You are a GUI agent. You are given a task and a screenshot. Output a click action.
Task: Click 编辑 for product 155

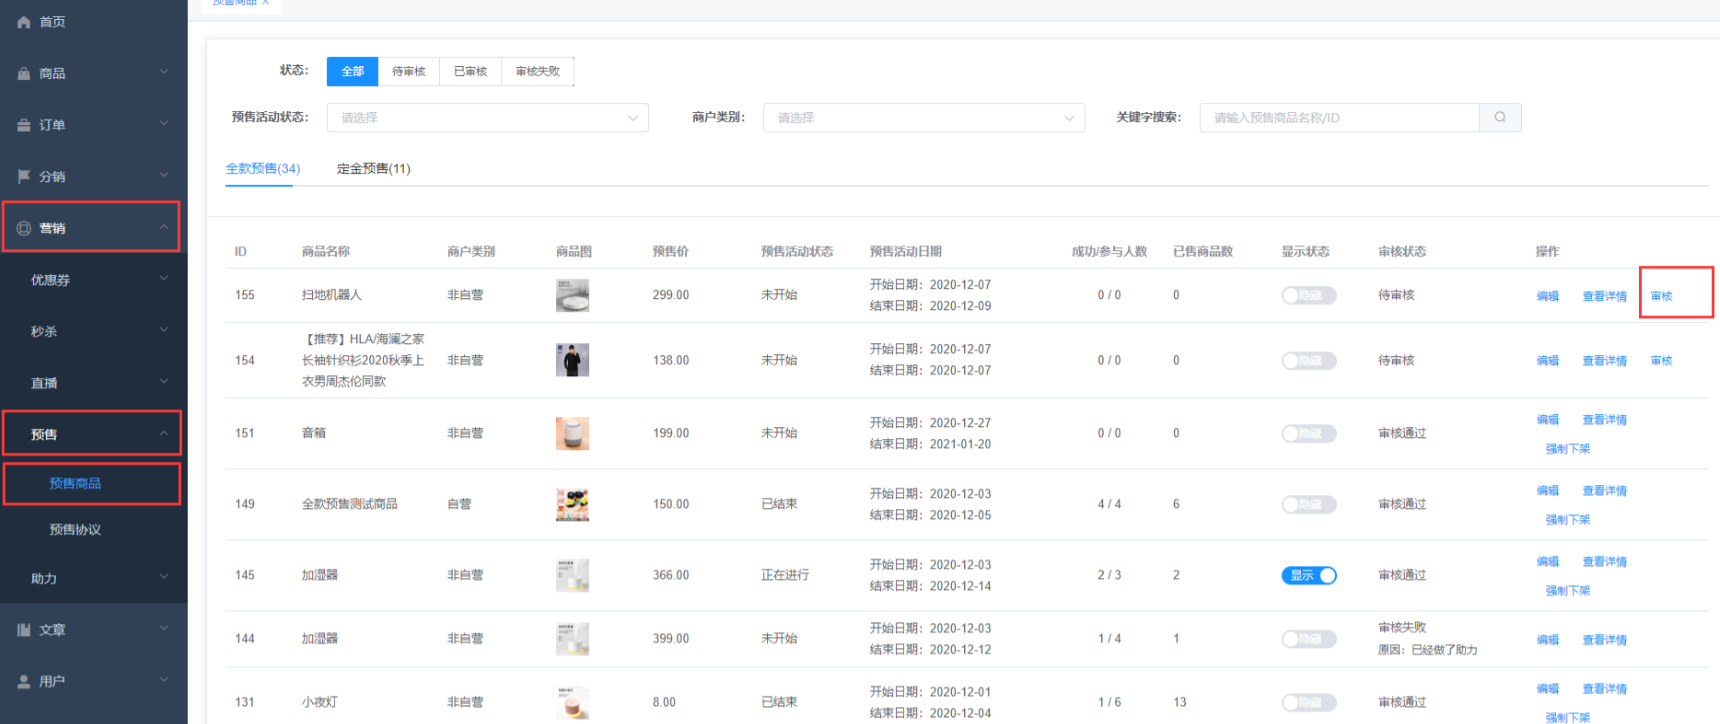click(1548, 296)
